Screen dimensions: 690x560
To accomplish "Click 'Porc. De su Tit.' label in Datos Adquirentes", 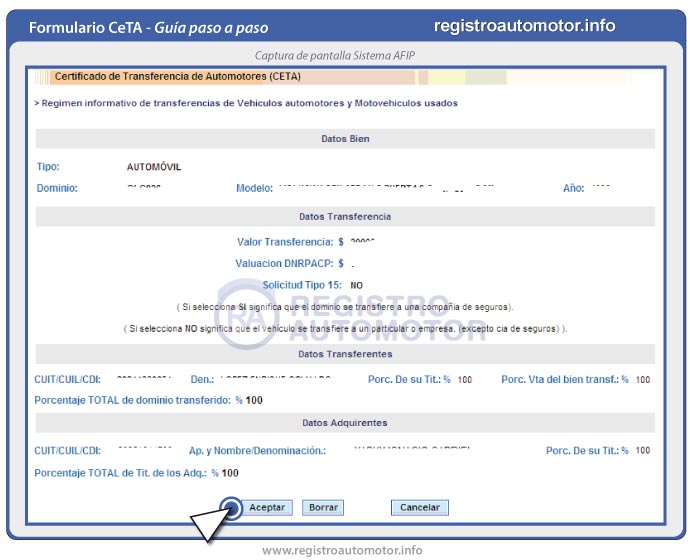I will [587, 450].
